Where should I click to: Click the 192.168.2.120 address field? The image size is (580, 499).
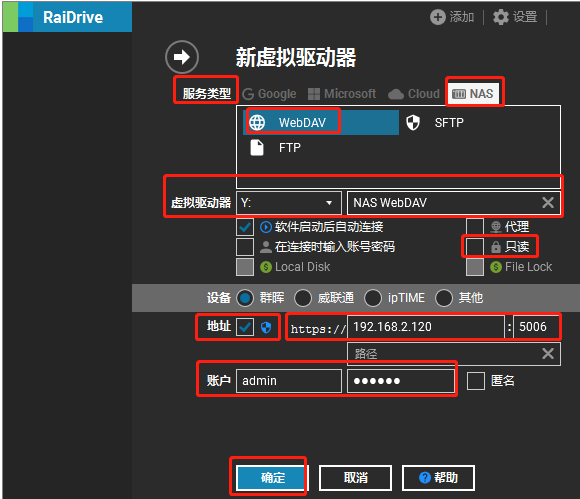[425, 327]
